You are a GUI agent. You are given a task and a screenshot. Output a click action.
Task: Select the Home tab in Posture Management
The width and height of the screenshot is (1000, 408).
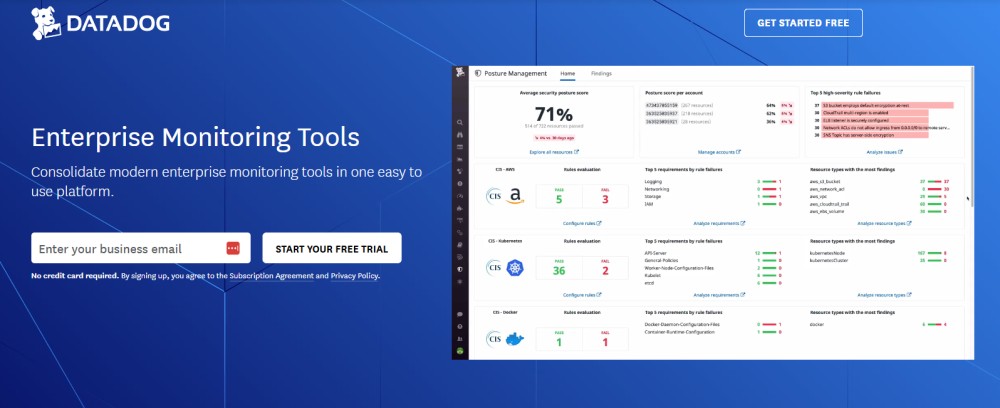click(x=567, y=73)
